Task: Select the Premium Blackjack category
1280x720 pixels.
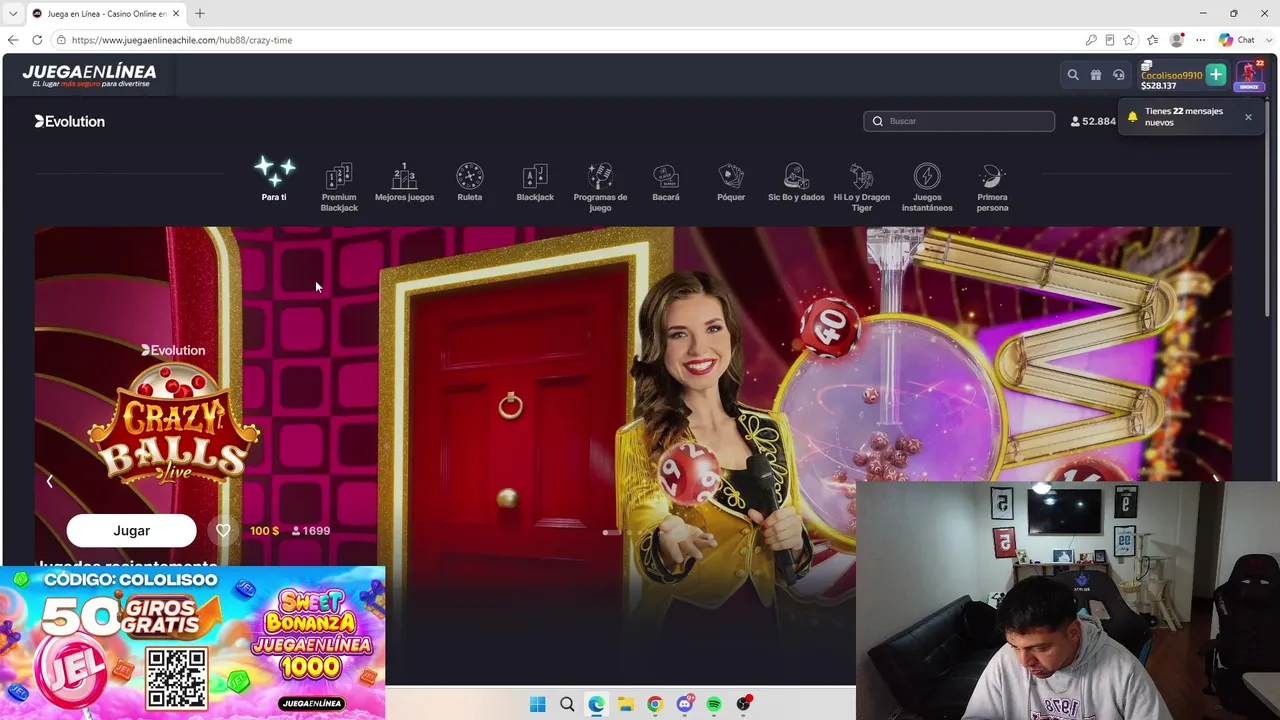Action: pos(339,187)
